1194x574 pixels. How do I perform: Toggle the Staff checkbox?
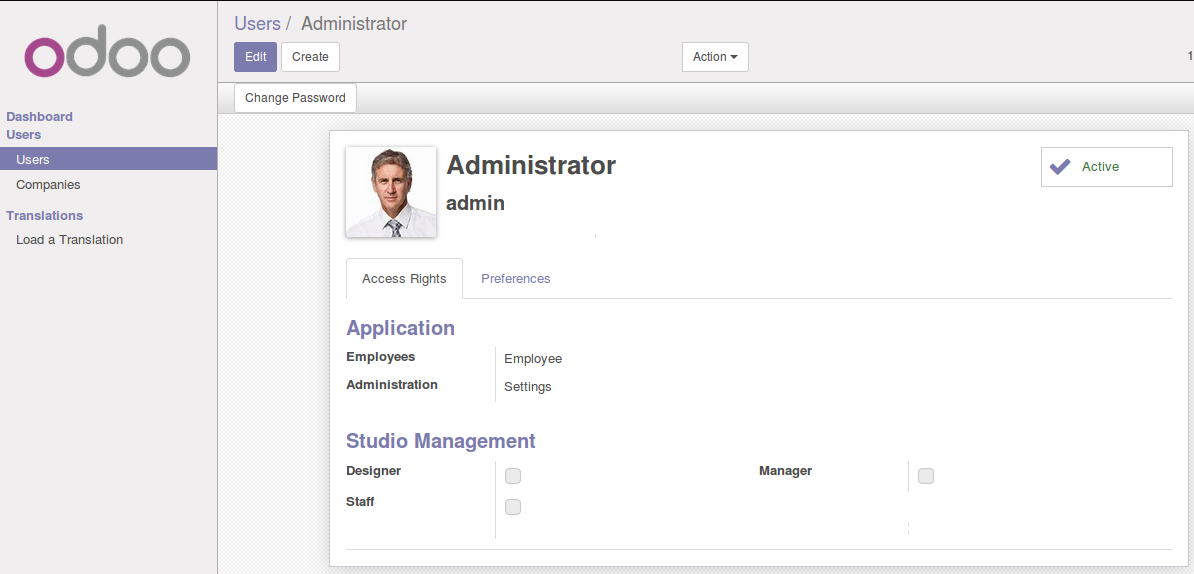tap(513, 507)
